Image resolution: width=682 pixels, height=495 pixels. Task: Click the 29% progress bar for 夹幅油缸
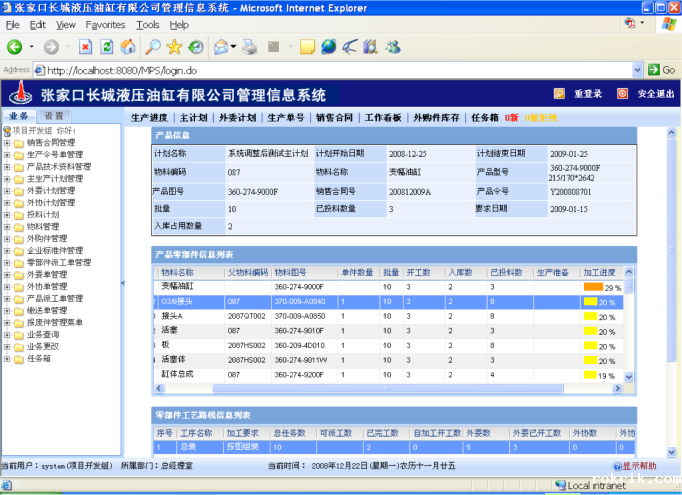[603, 287]
